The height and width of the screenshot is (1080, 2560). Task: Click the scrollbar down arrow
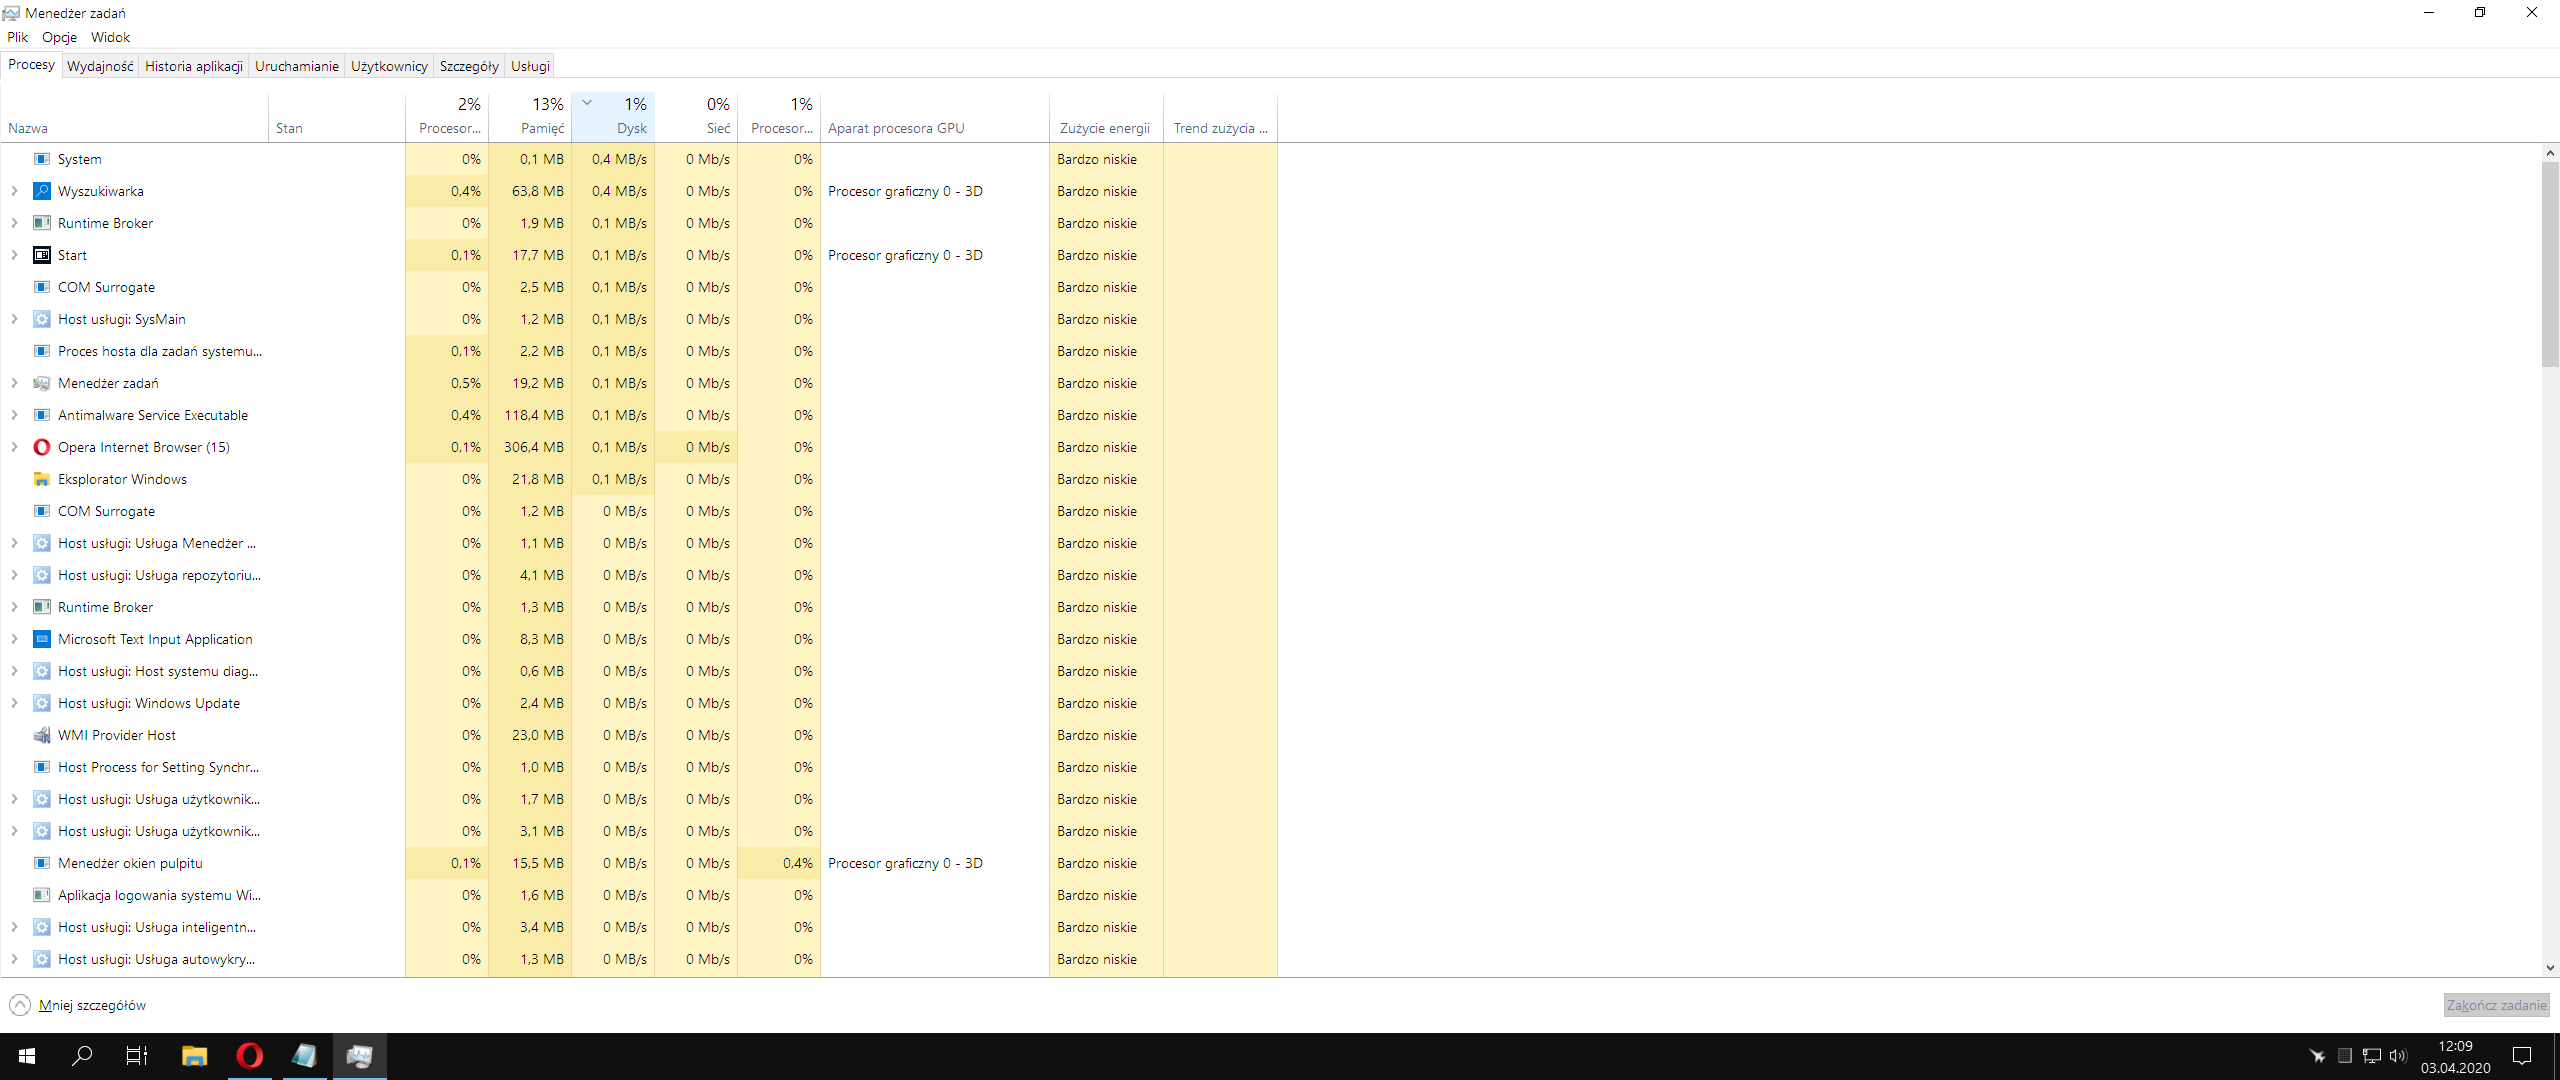(x=2550, y=968)
